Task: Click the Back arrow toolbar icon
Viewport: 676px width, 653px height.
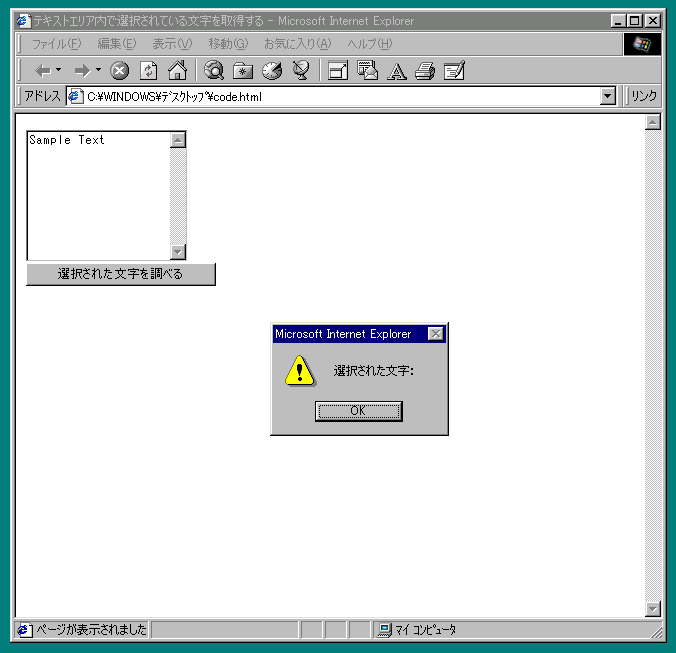Action: pyautogui.click(x=43, y=71)
